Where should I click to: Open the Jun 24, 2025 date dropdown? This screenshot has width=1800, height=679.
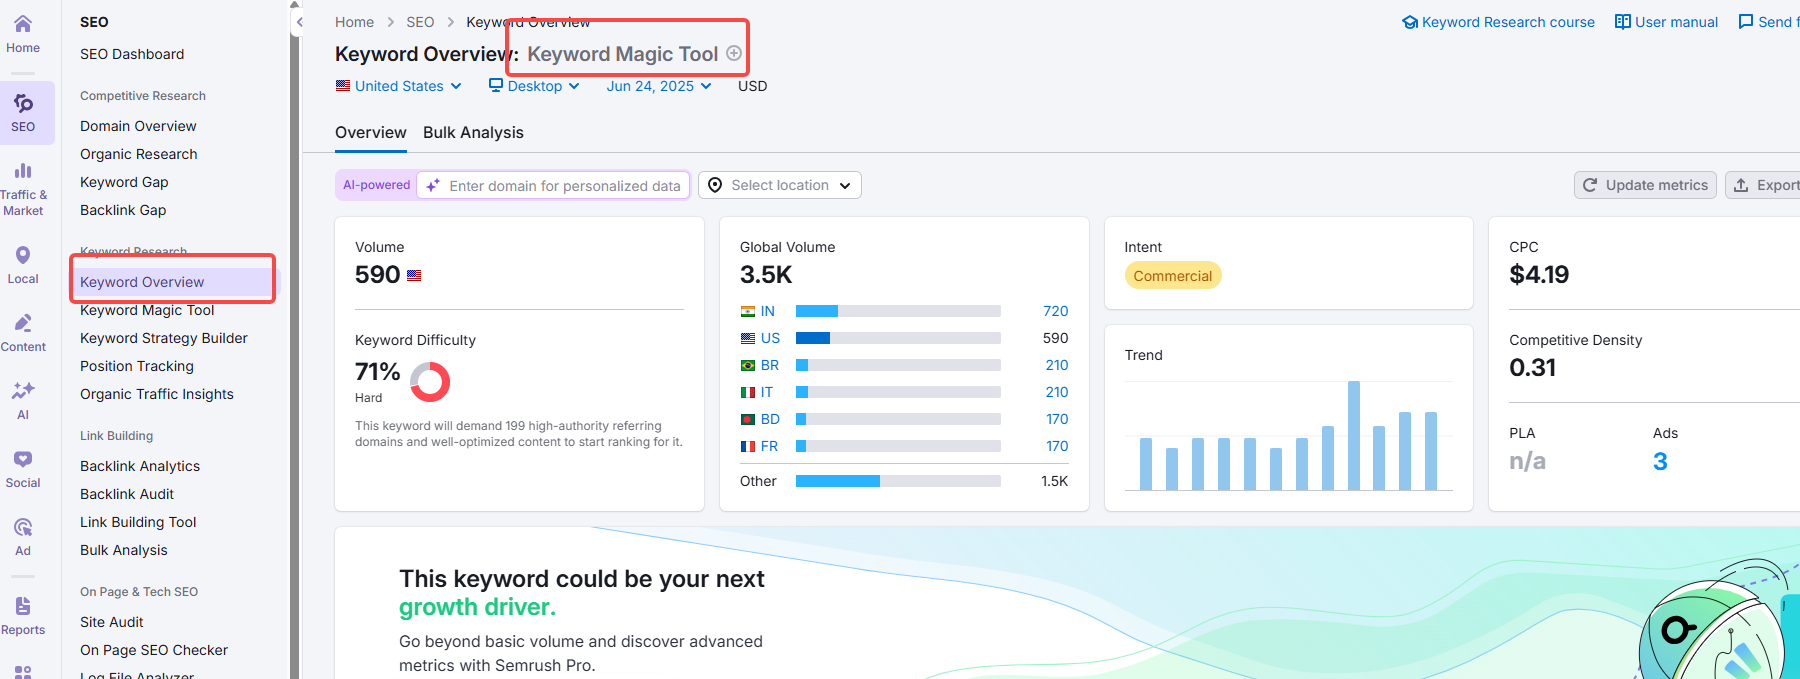pos(659,86)
